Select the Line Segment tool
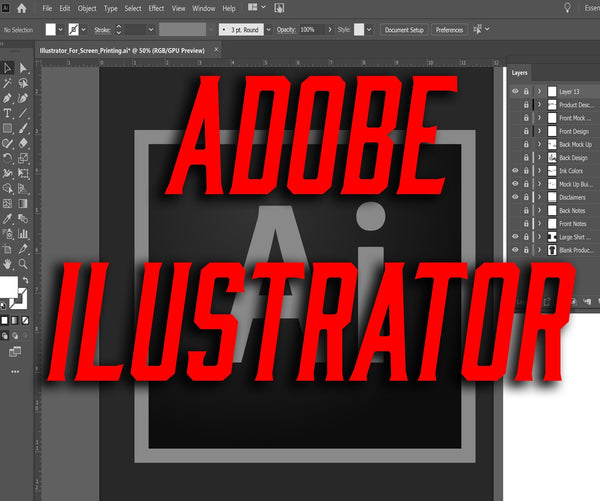600x501 pixels. click(x=23, y=113)
